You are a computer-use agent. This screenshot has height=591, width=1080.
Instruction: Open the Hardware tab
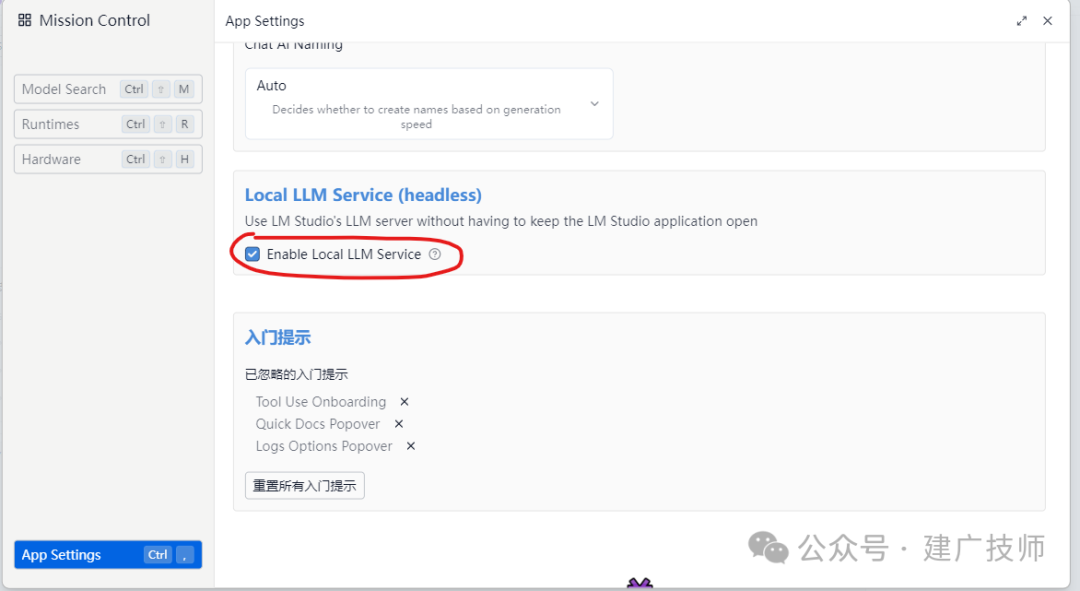click(108, 159)
